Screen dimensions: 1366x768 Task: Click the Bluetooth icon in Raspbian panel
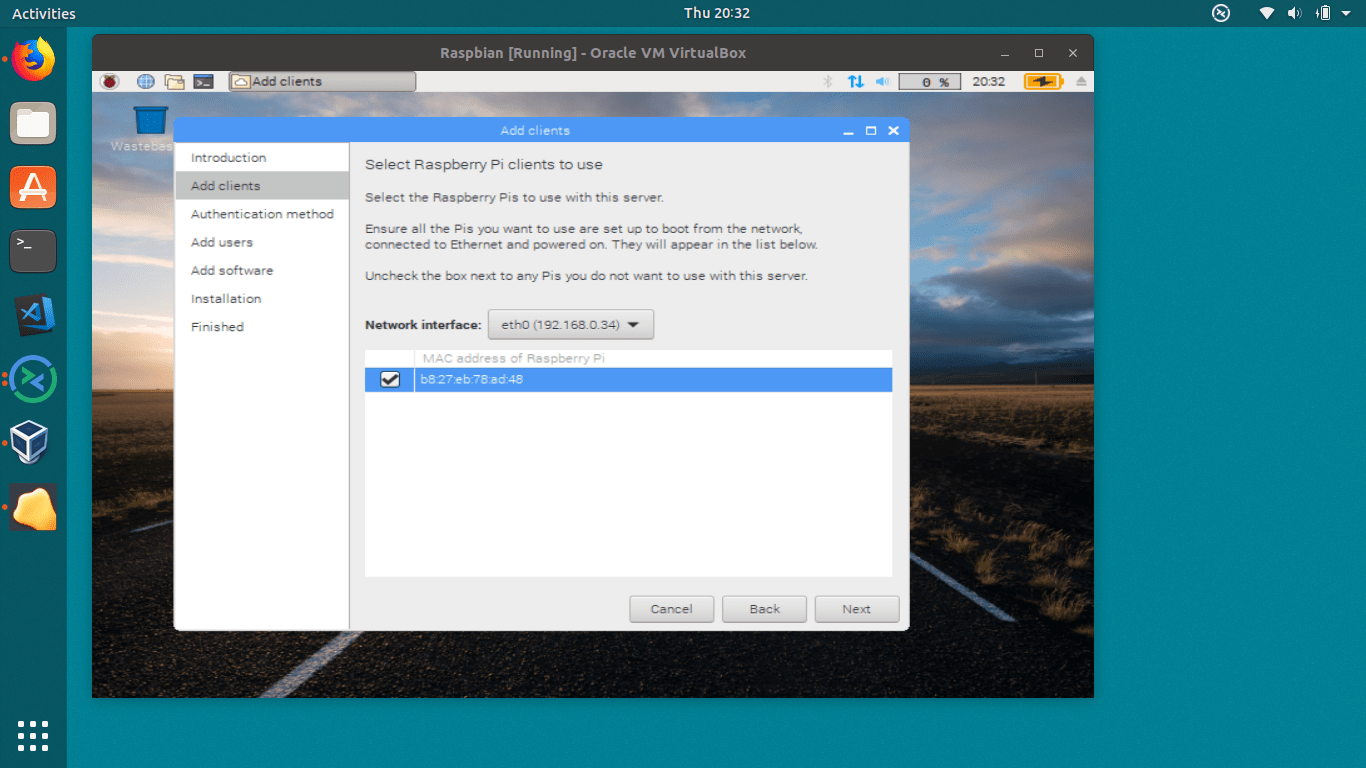click(x=827, y=81)
